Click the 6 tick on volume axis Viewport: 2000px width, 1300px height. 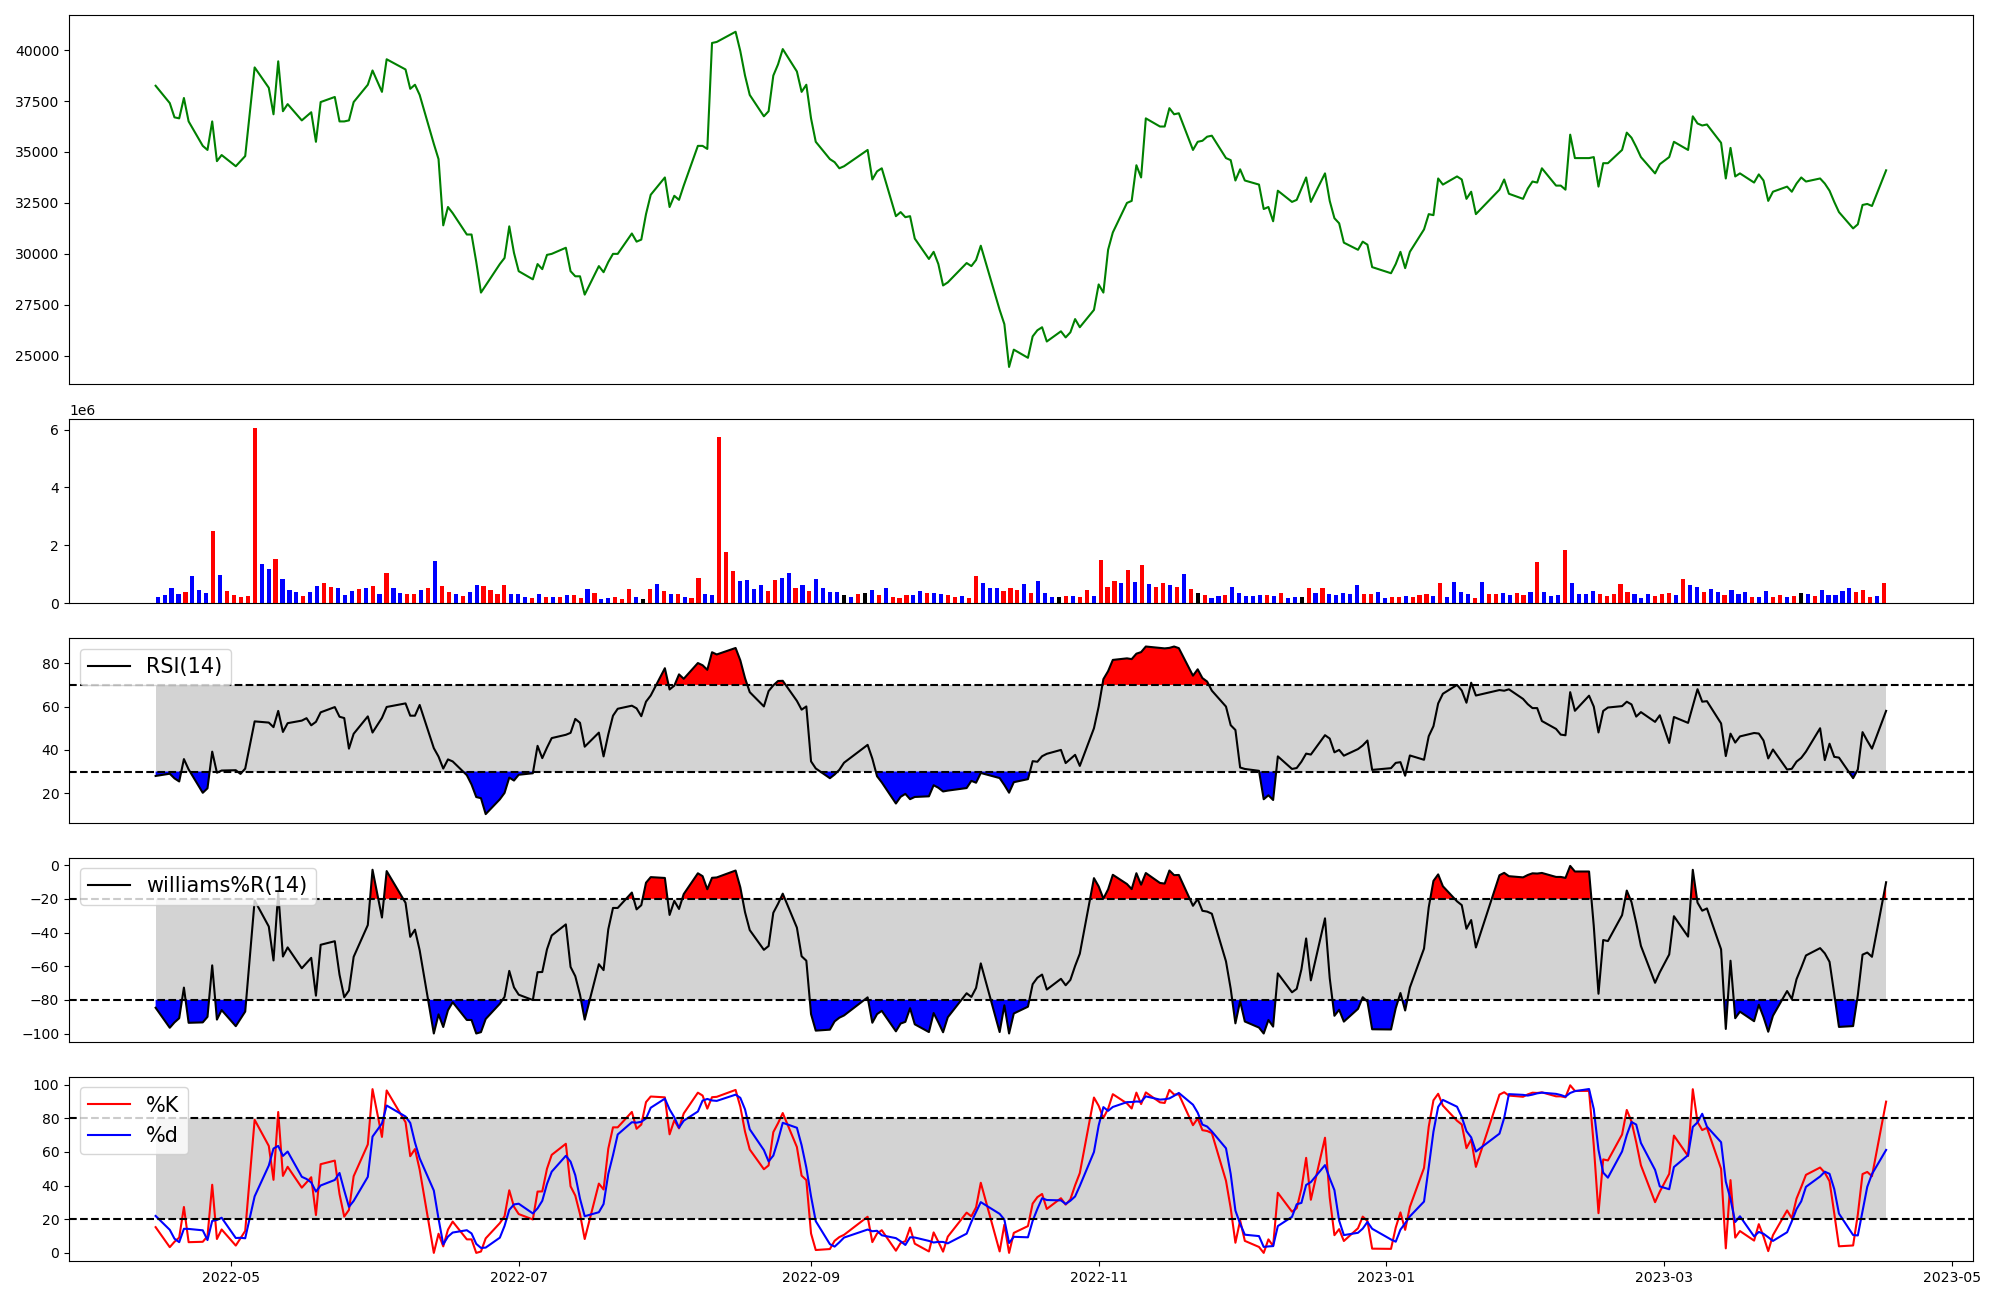click(x=54, y=430)
